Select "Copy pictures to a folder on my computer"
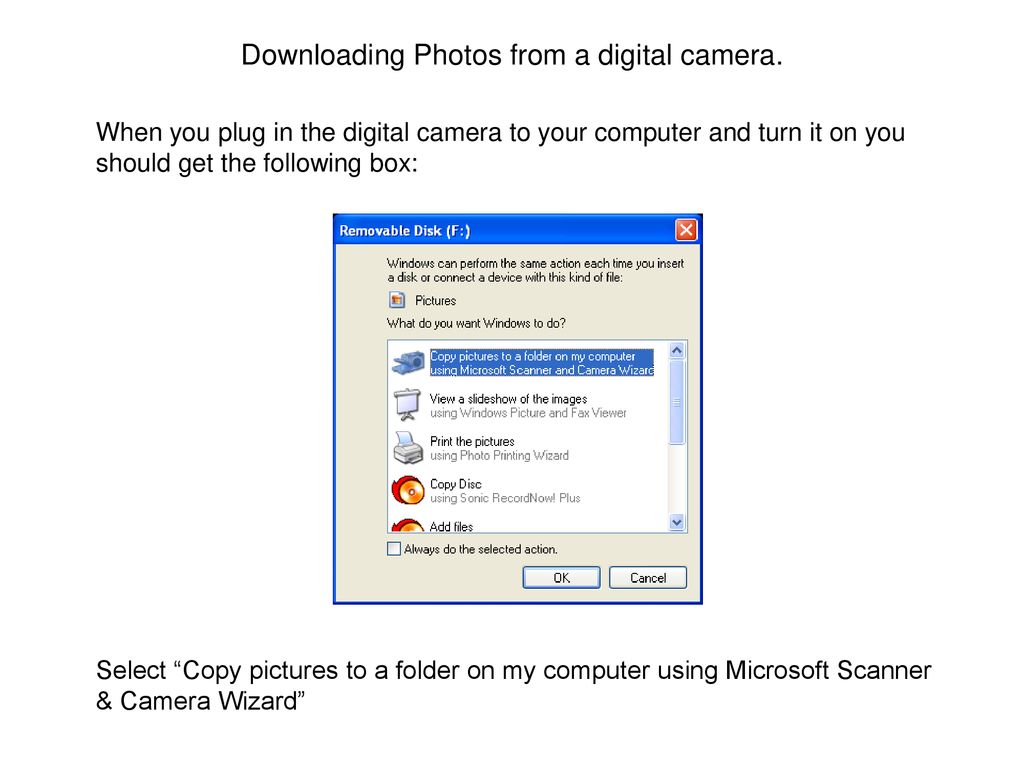 pos(541,362)
